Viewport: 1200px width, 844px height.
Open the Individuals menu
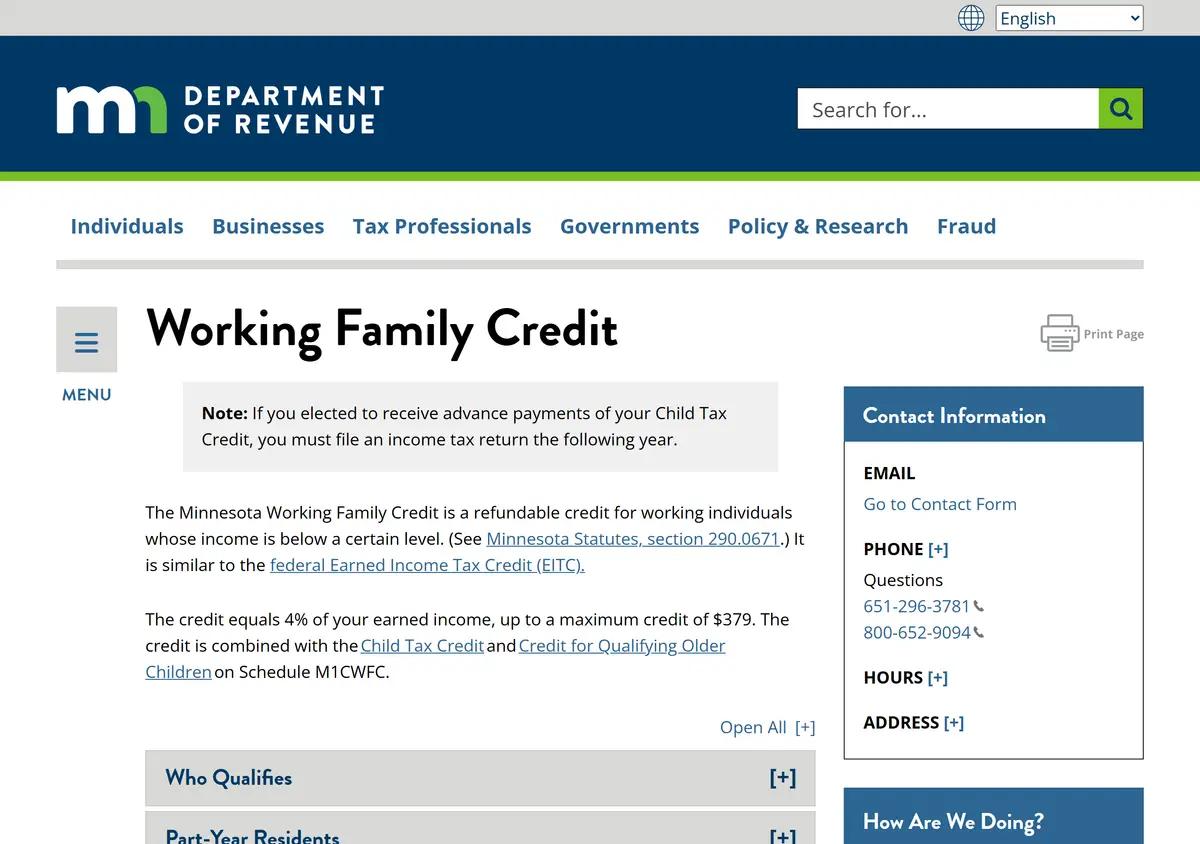[127, 226]
